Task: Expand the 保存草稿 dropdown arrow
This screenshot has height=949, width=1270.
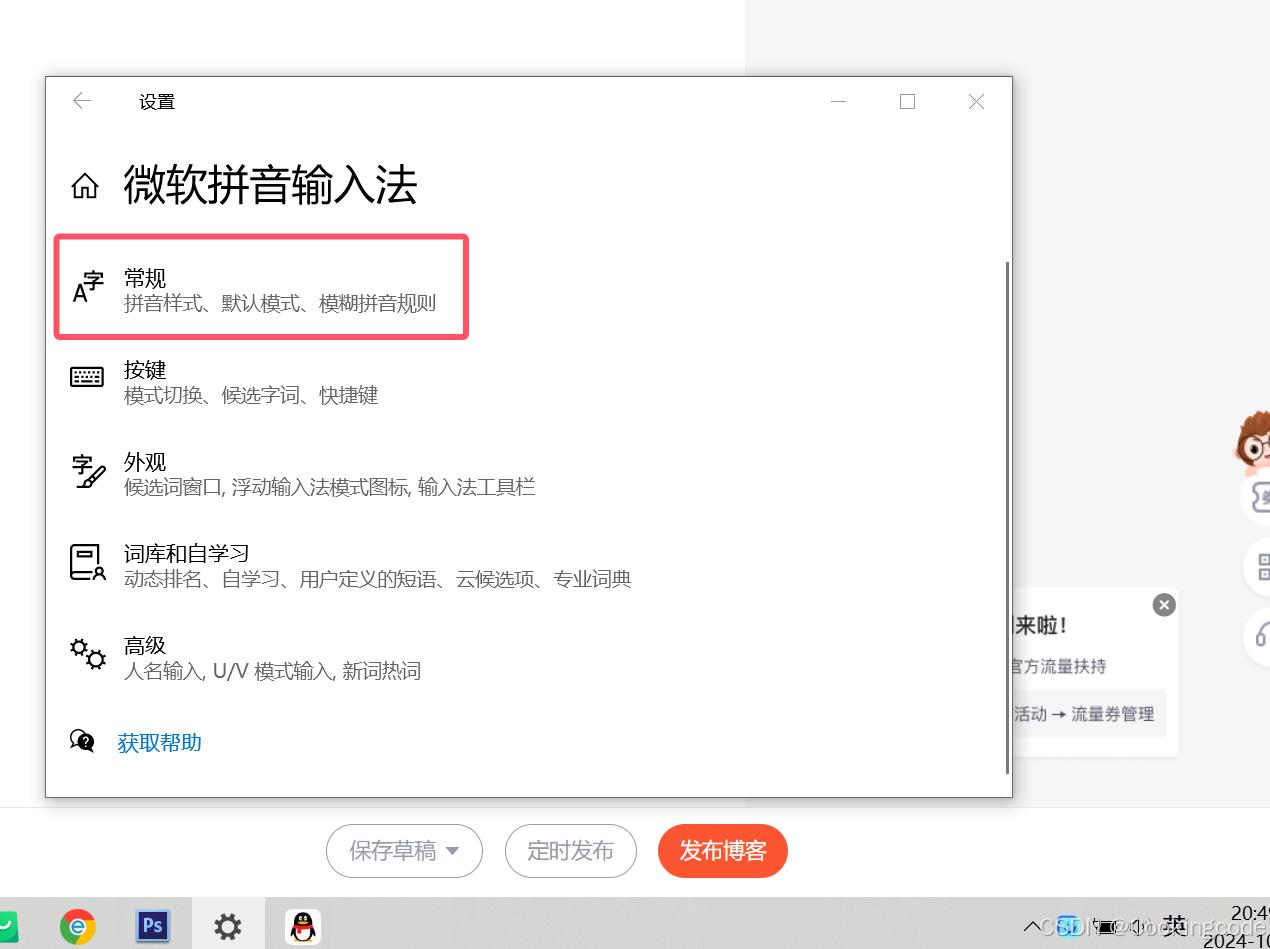Action: coord(452,851)
